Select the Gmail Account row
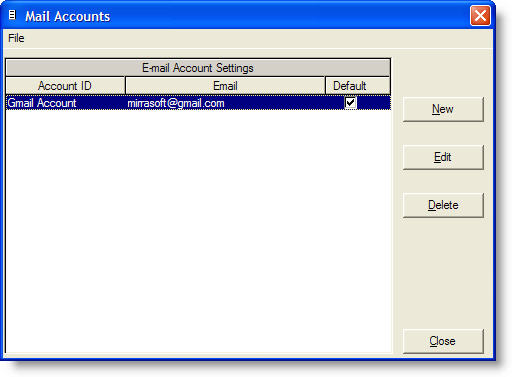The height and width of the screenshot is (377, 512). (x=198, y=103)
